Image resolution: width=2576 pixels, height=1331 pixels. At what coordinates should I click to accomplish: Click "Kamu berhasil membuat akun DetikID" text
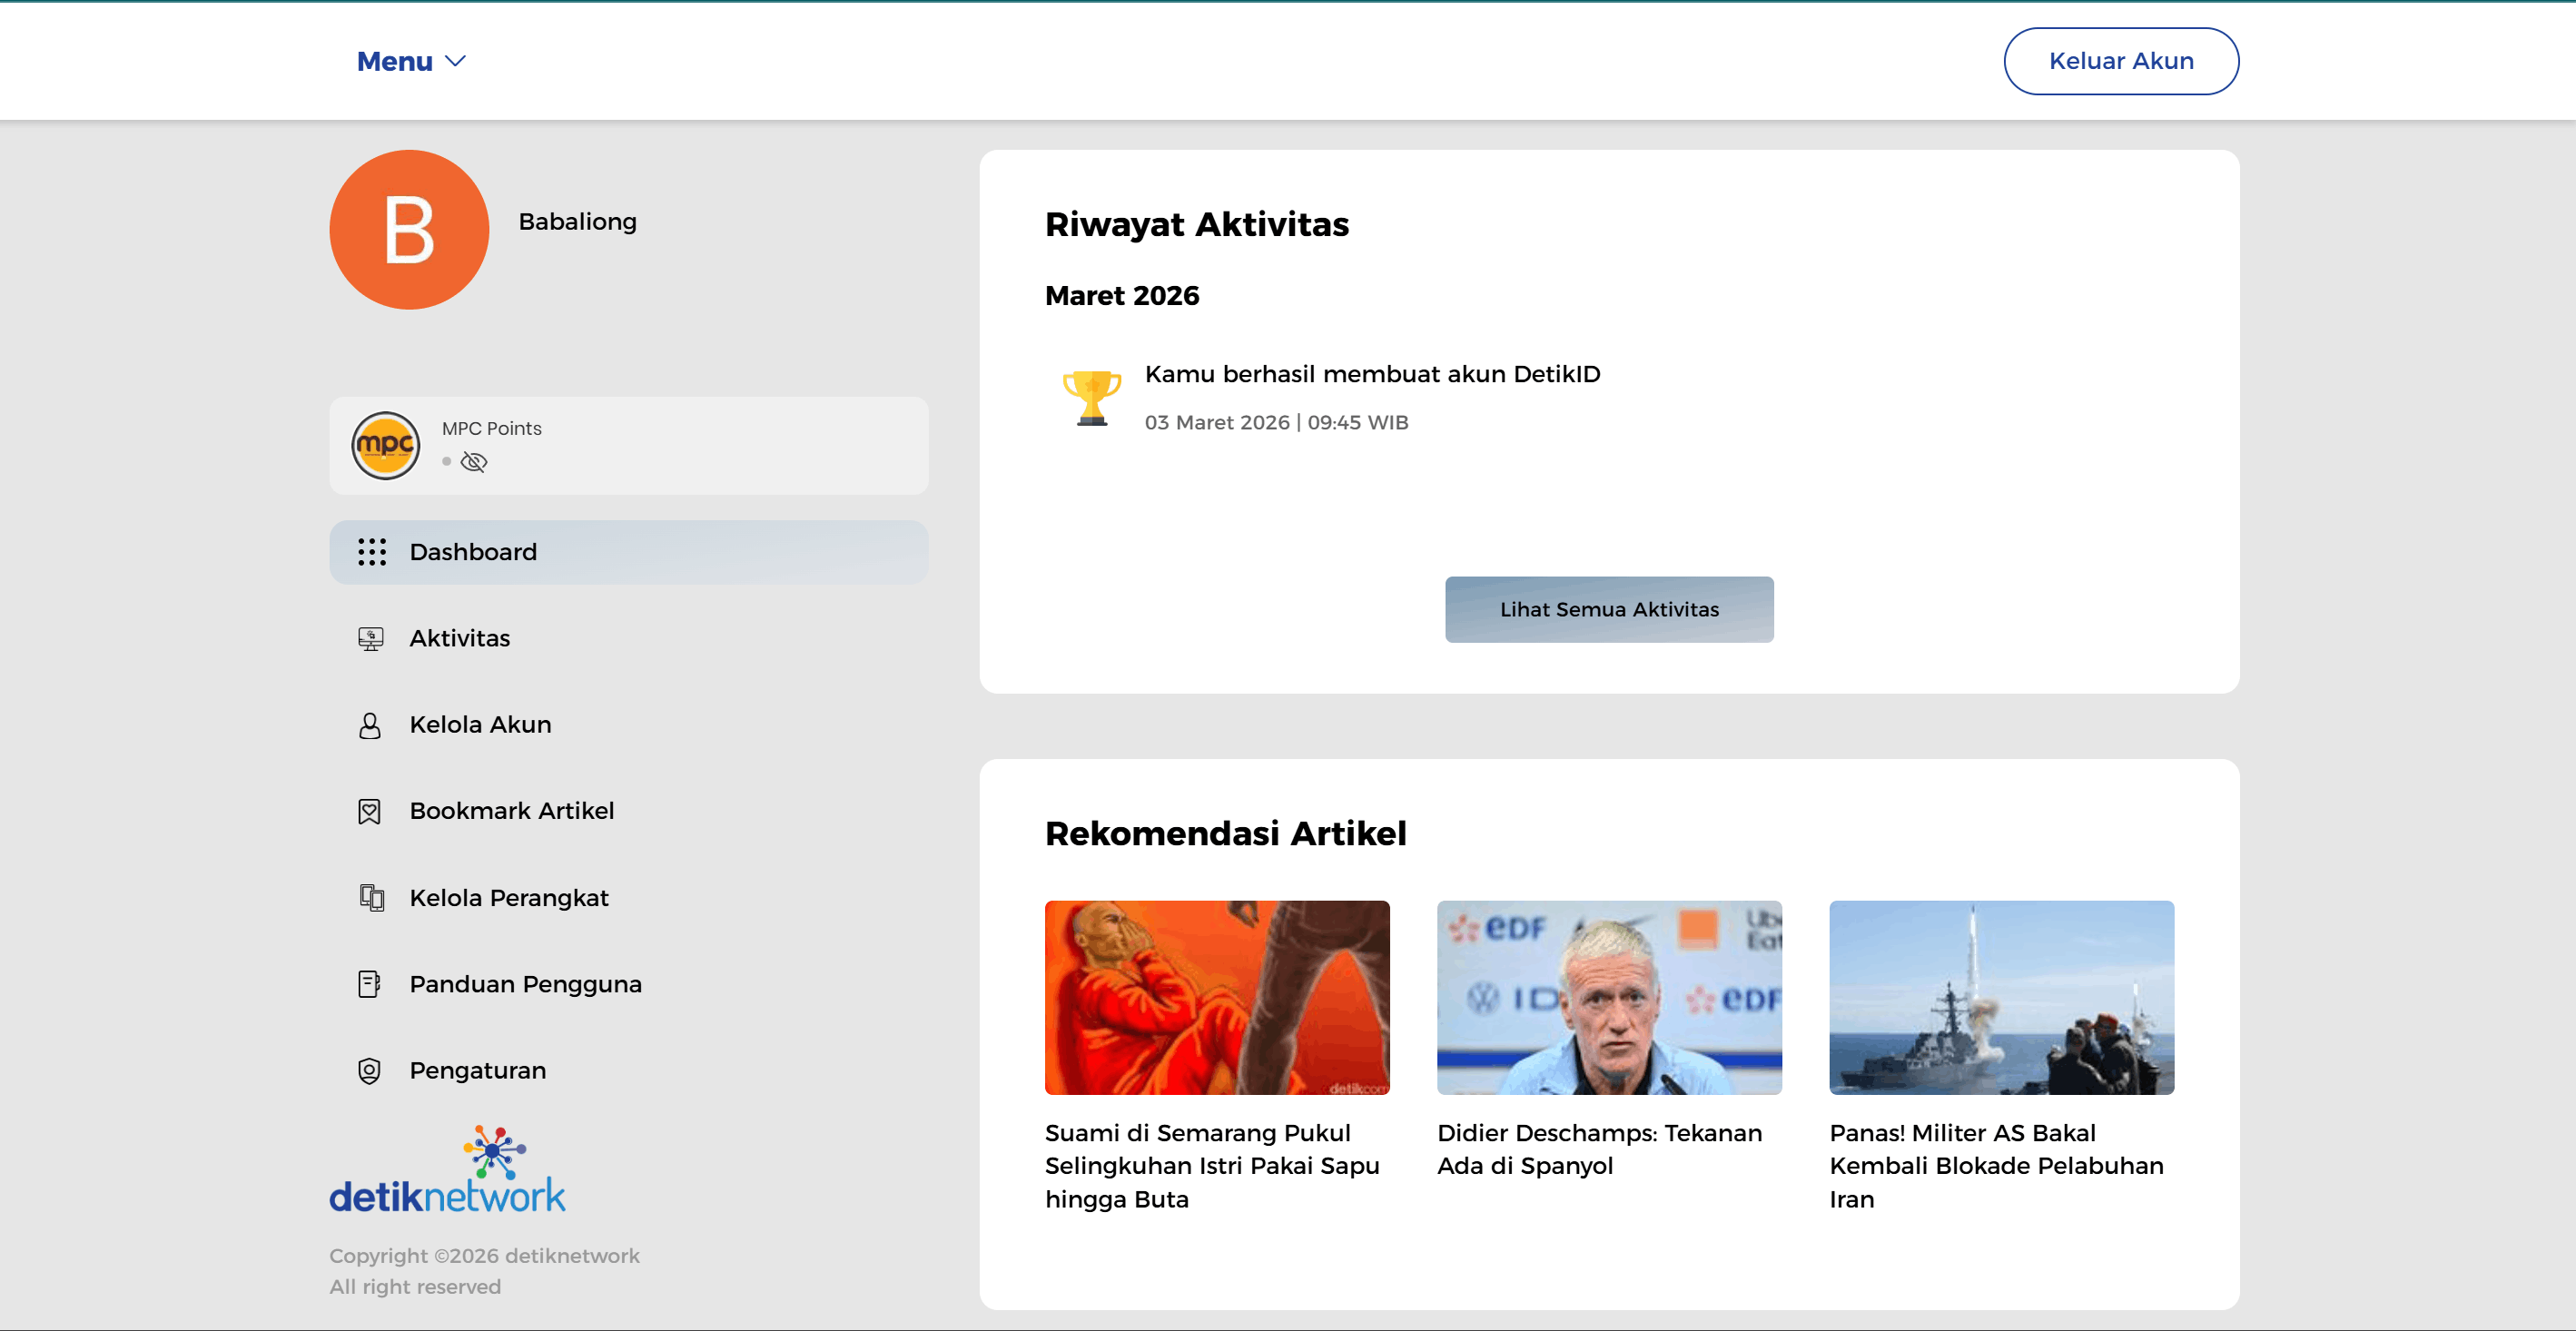coord(1372,374)
